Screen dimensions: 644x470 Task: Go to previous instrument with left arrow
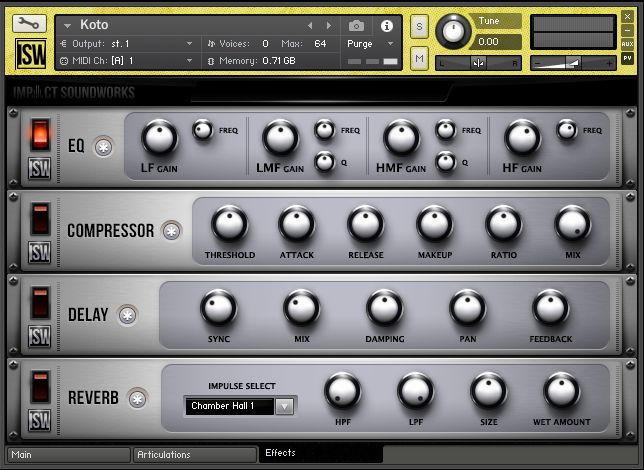(310, 26)
